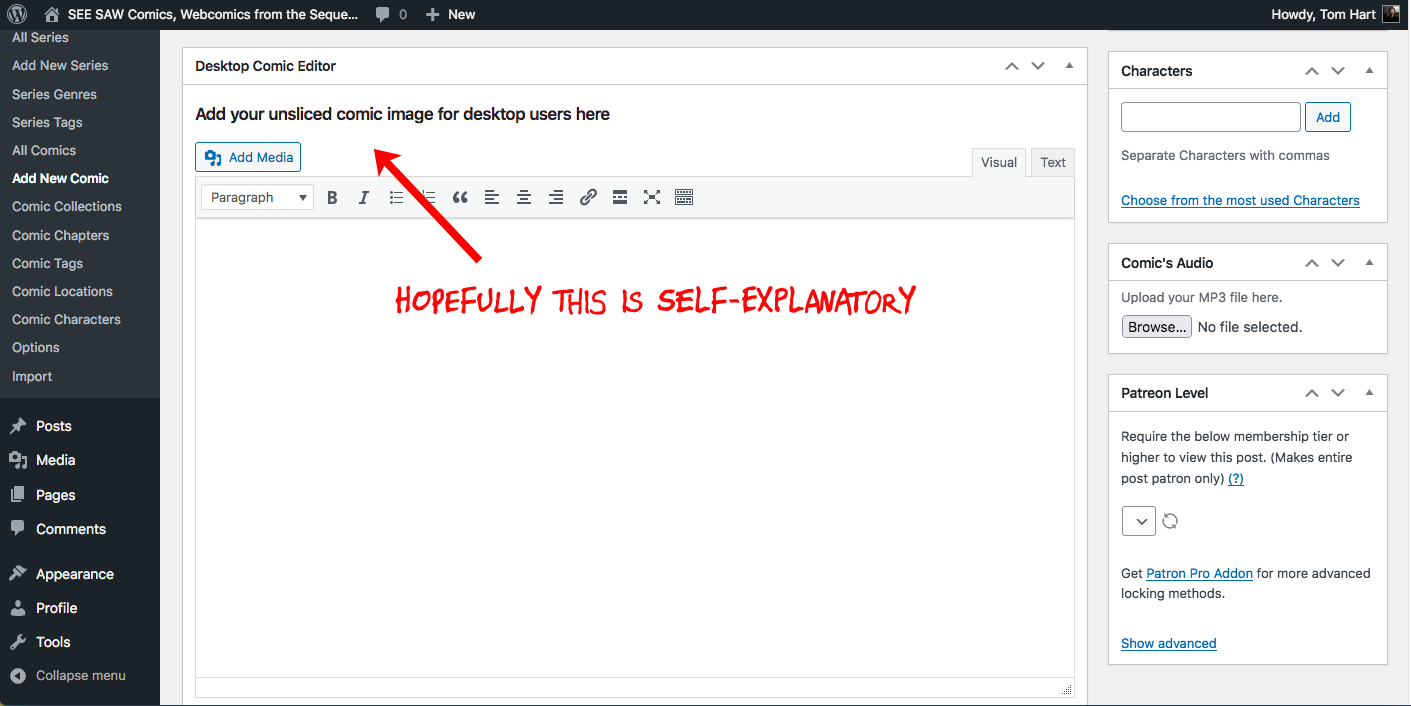The image size is (1411, 706).
Task: Open the Paragraph format dropdown
Action: point(258,197)
